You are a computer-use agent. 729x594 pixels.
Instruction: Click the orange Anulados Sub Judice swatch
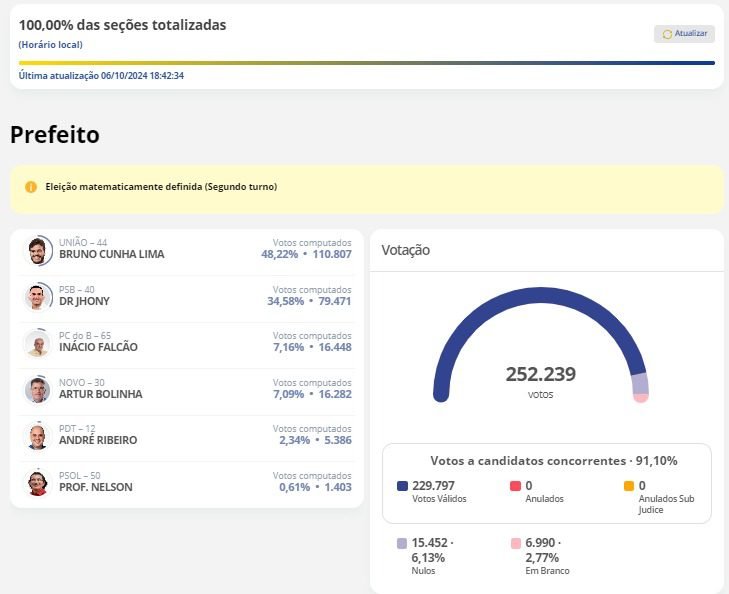pos(628,486)
